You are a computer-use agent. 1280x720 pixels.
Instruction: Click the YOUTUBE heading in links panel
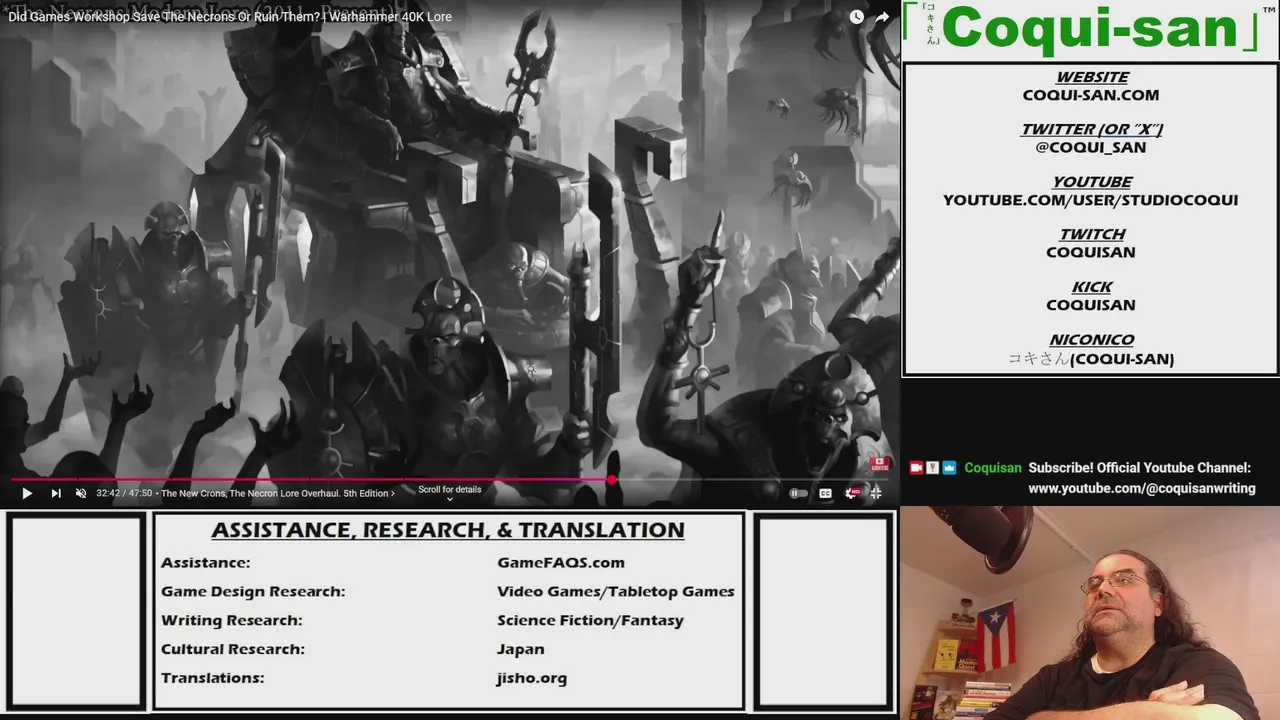(1092, 182)
